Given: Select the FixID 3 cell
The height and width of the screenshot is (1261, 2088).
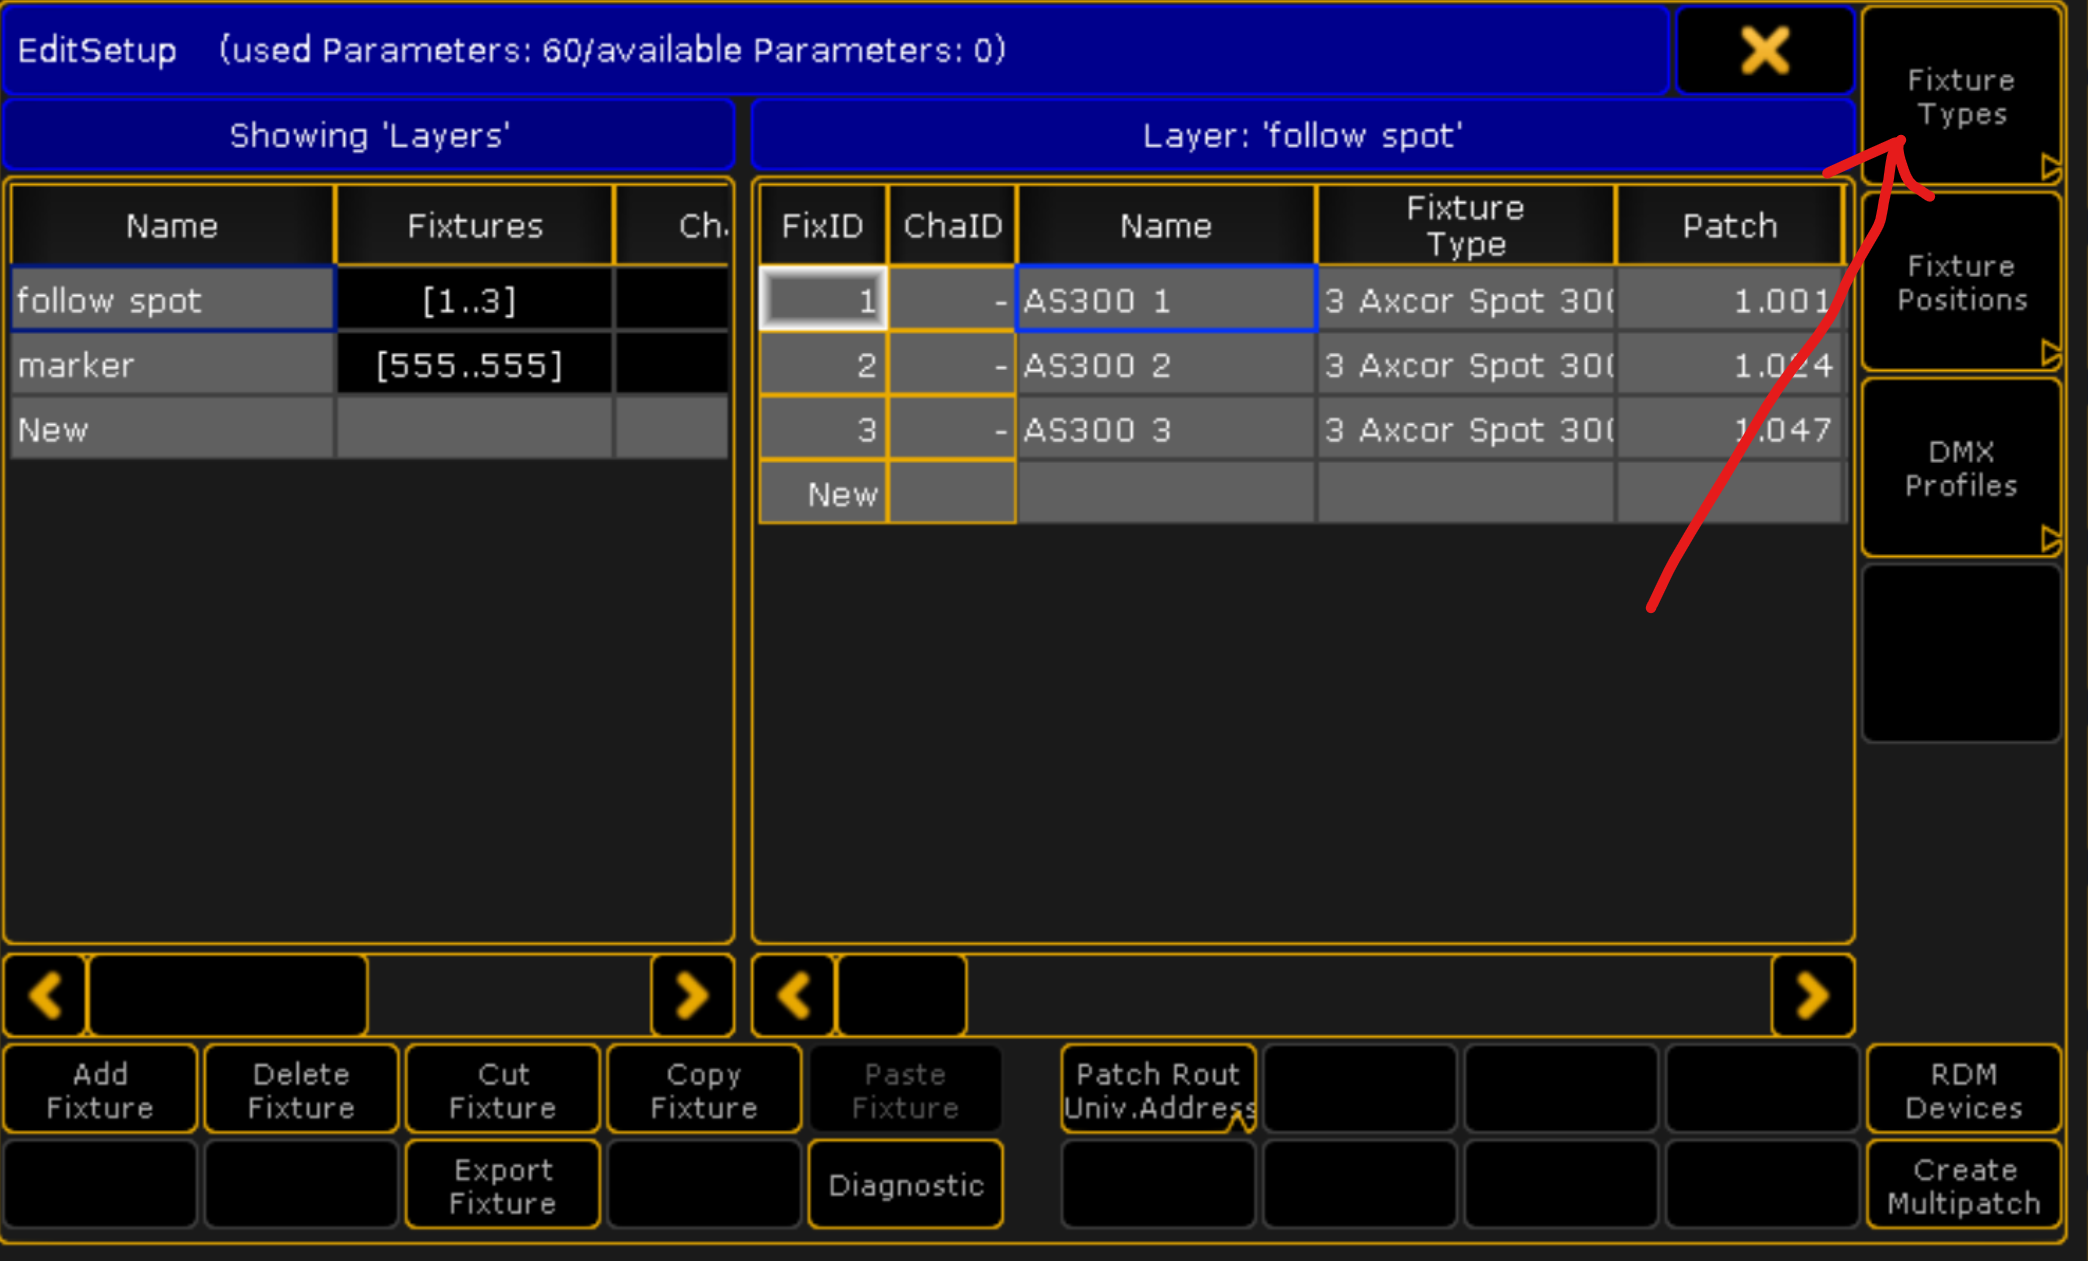Looking at the screenshot, I should (x=823, y=429).
